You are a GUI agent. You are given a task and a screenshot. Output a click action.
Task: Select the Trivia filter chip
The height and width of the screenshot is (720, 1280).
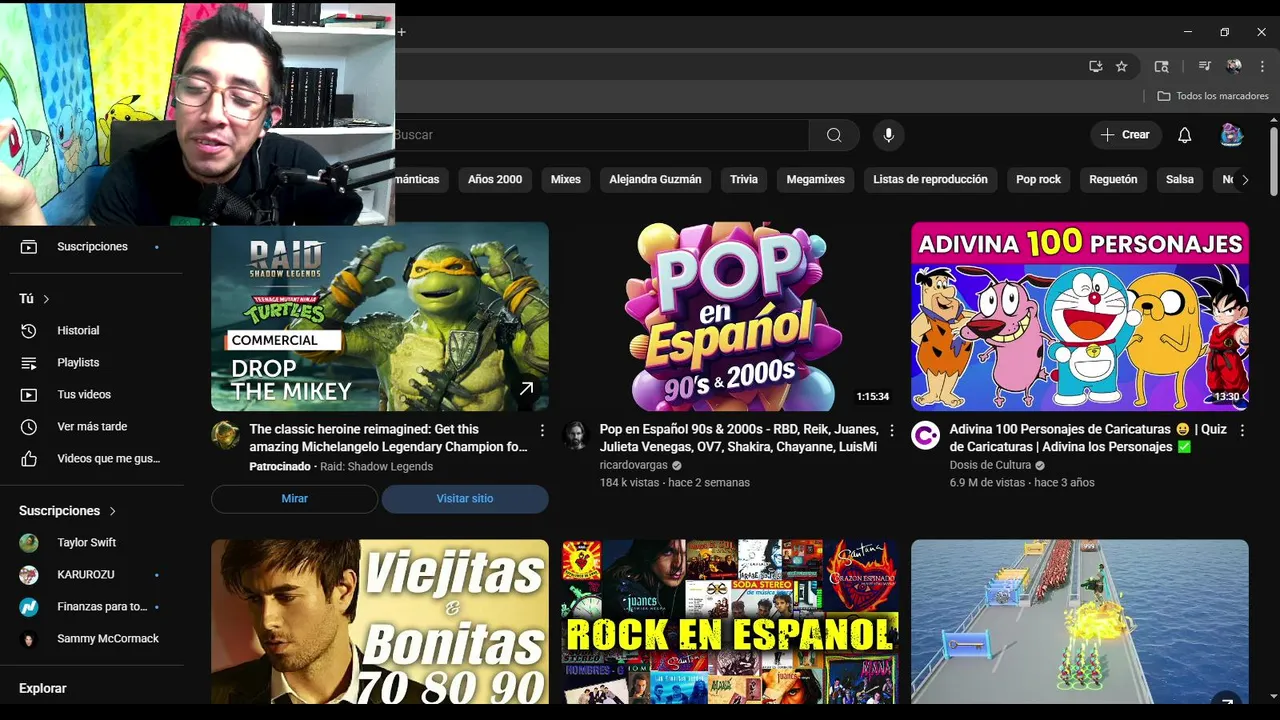coord(744,180)
